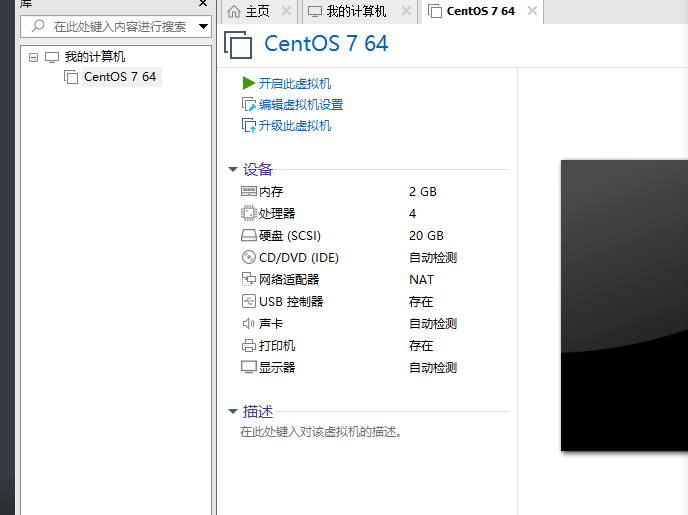Click the 处理器 device label
This screenshot has width=688, height=515.
(277, 214)
